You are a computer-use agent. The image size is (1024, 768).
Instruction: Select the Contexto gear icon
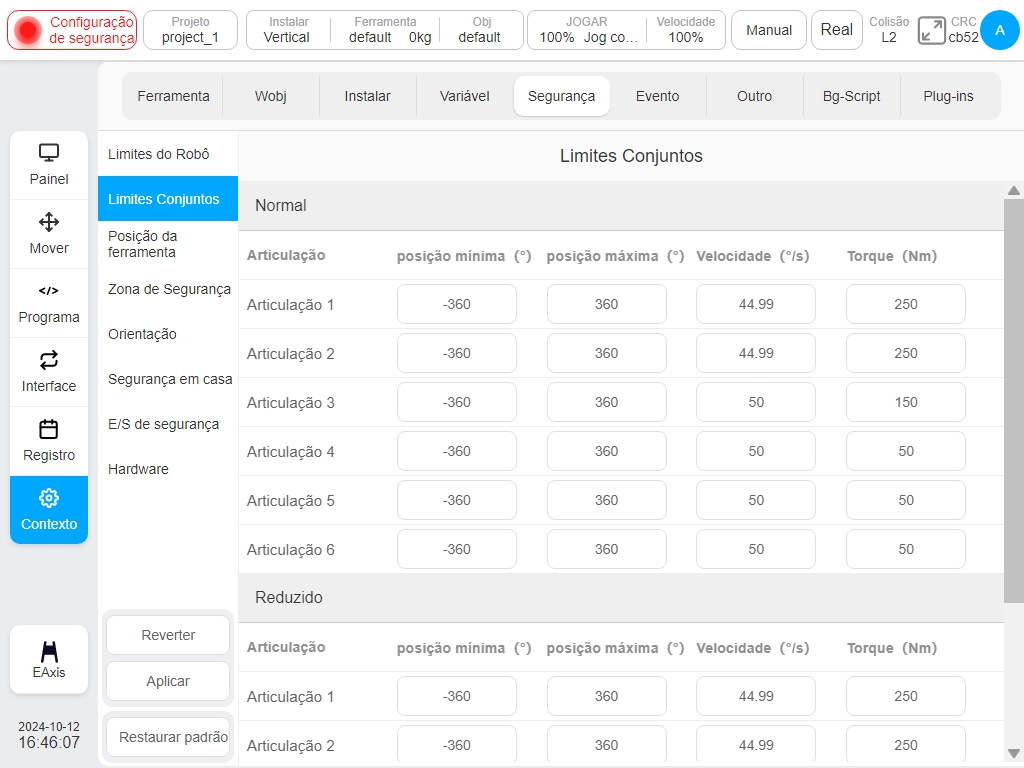49,498
